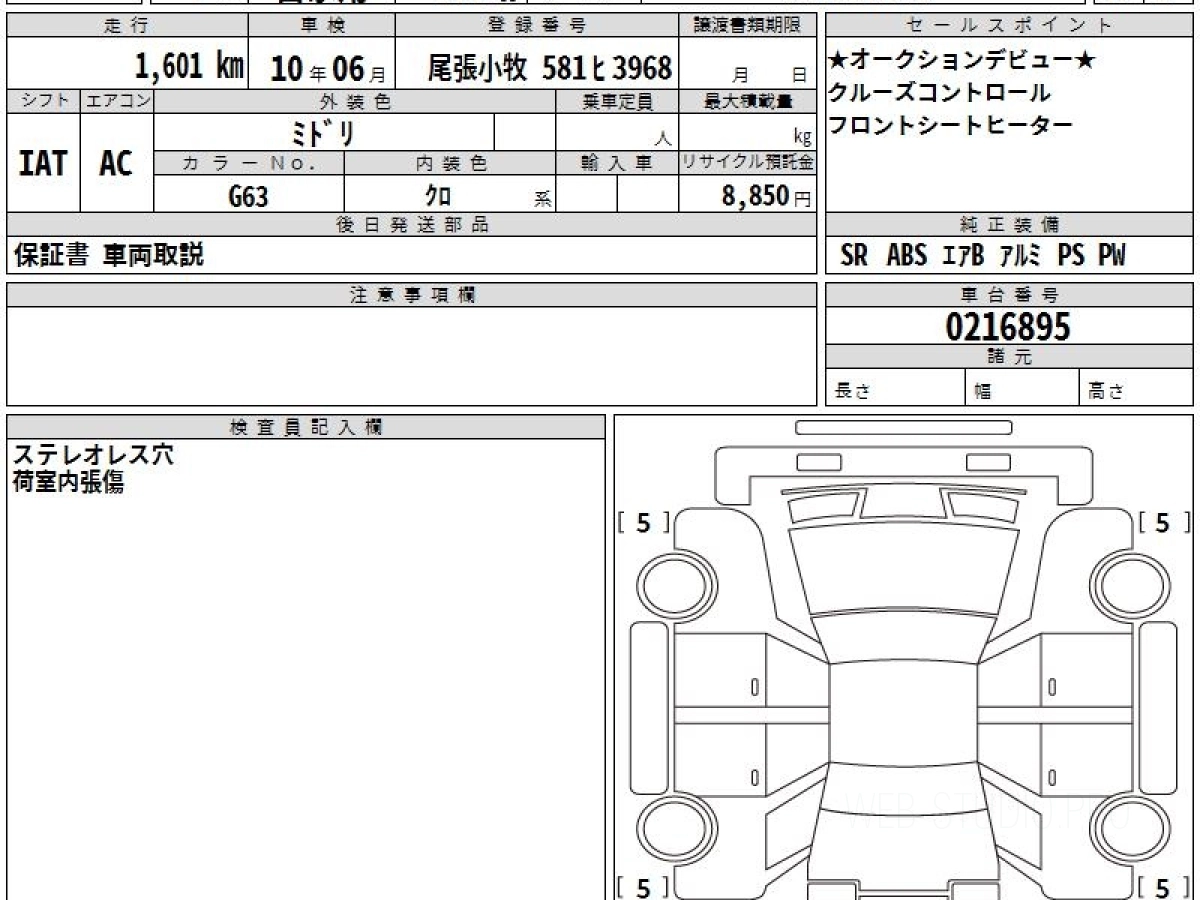Click the left front door 0 mark
The height and width of the screenshot is (900, 1200).
click(x=754, y=687)
